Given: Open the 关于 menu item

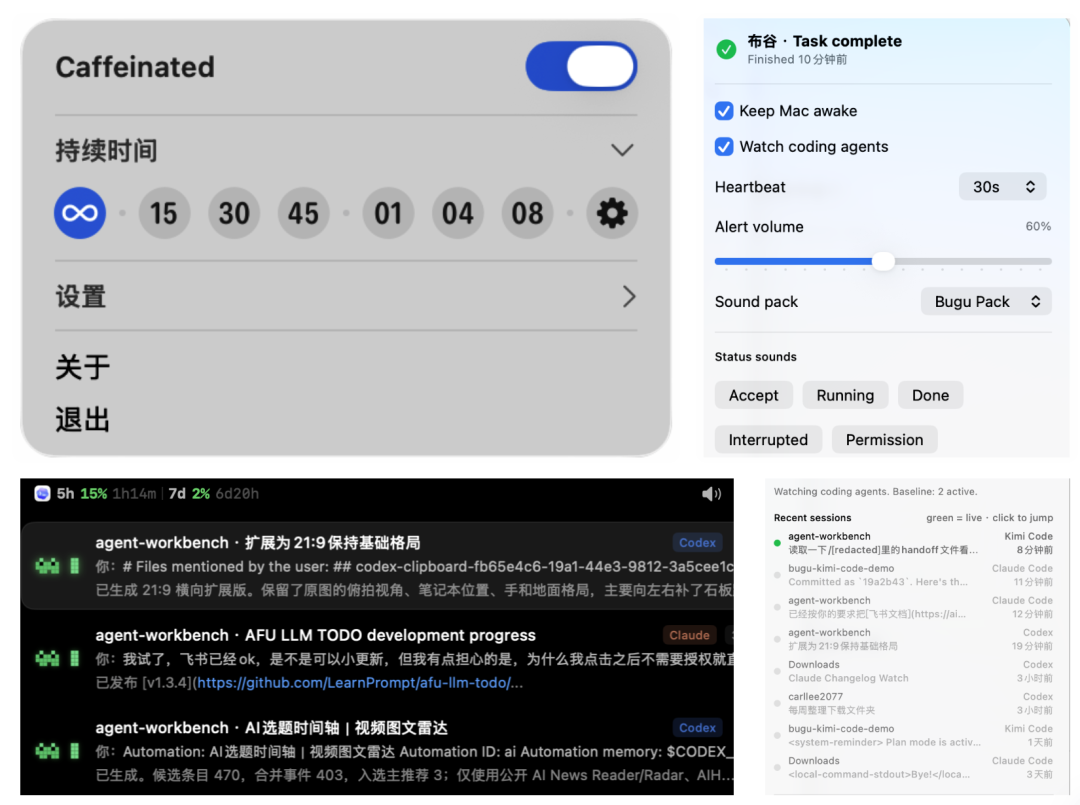Looking at the screenshot, I should [x=83, y=367].
